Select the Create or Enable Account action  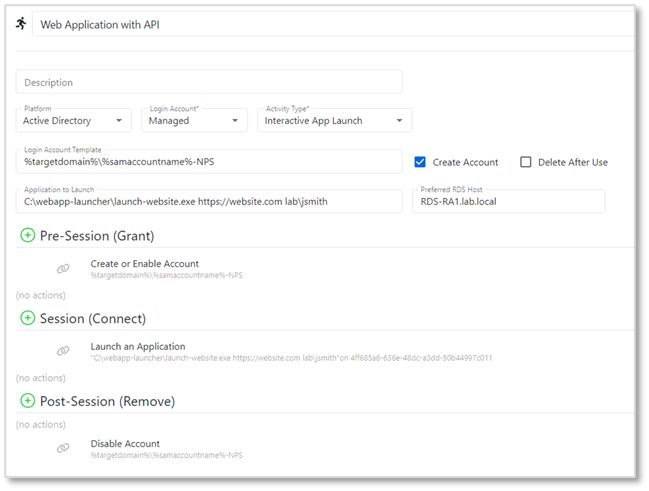[144, 264]
